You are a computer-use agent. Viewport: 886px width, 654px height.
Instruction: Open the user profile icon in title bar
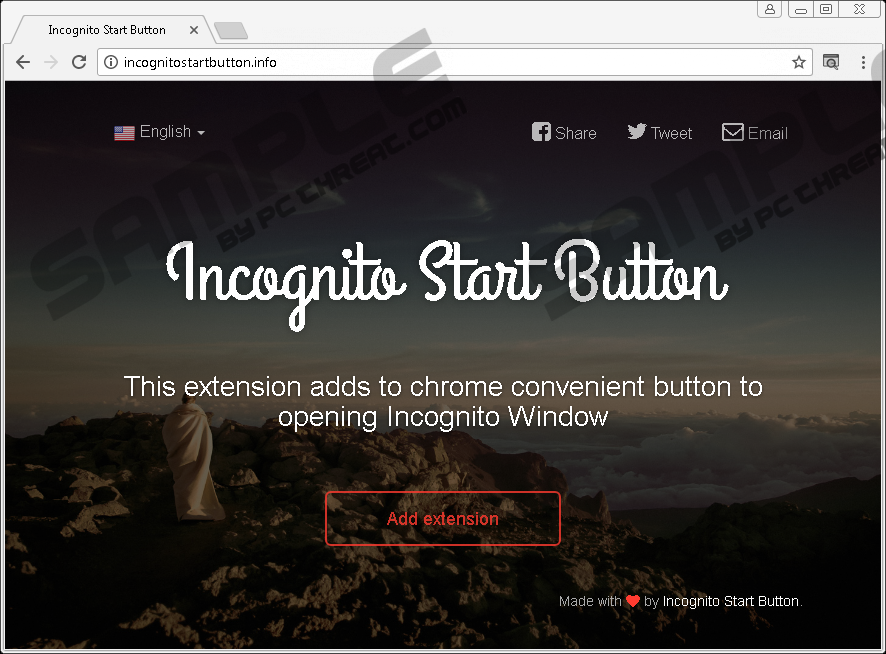(x=769, y=9)
